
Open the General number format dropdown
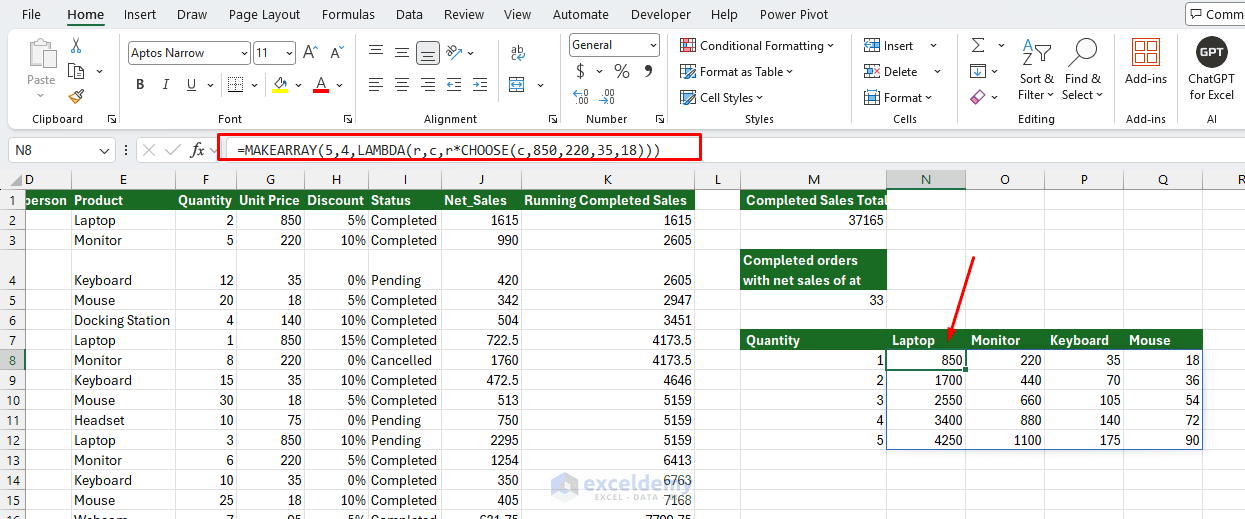653,45
